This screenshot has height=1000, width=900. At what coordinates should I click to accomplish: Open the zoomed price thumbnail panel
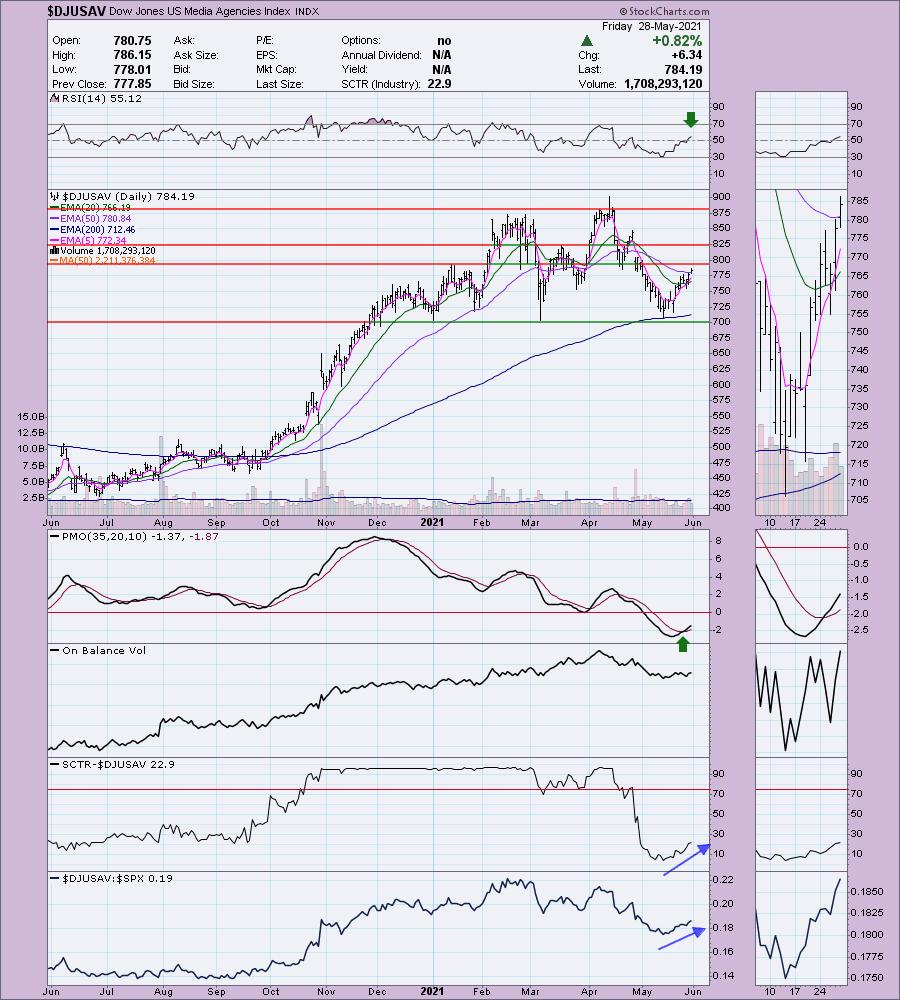tap(801, 353)
